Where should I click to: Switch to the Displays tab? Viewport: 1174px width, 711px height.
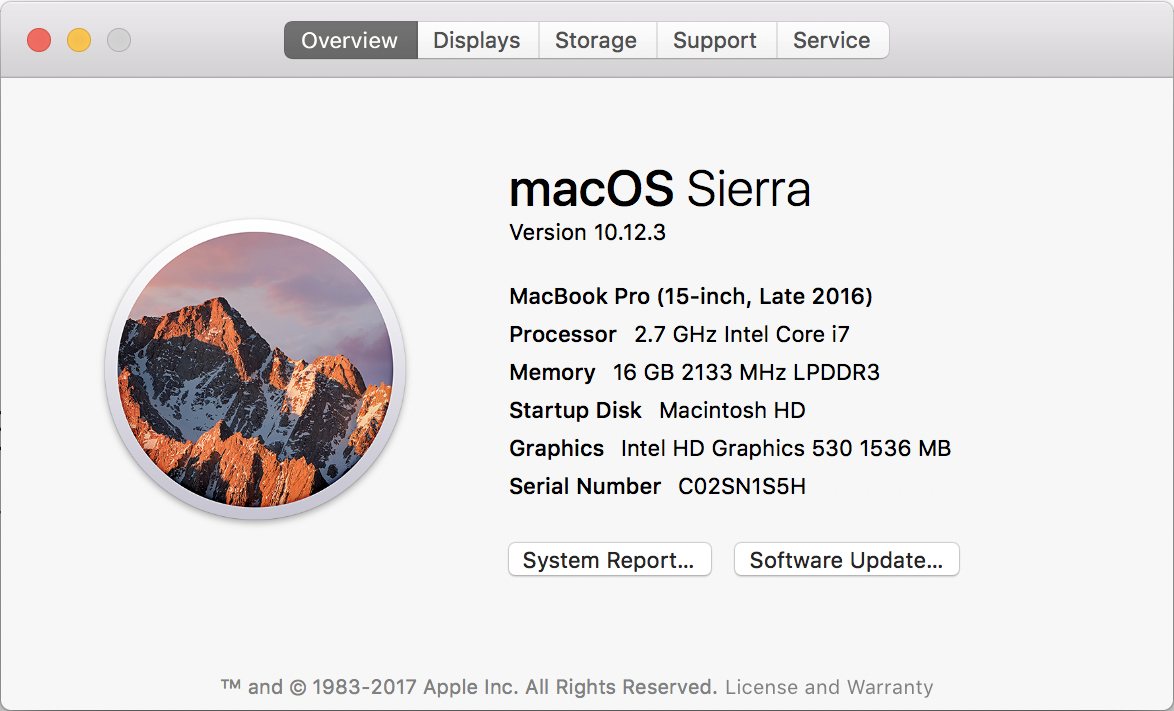[477, 40]
